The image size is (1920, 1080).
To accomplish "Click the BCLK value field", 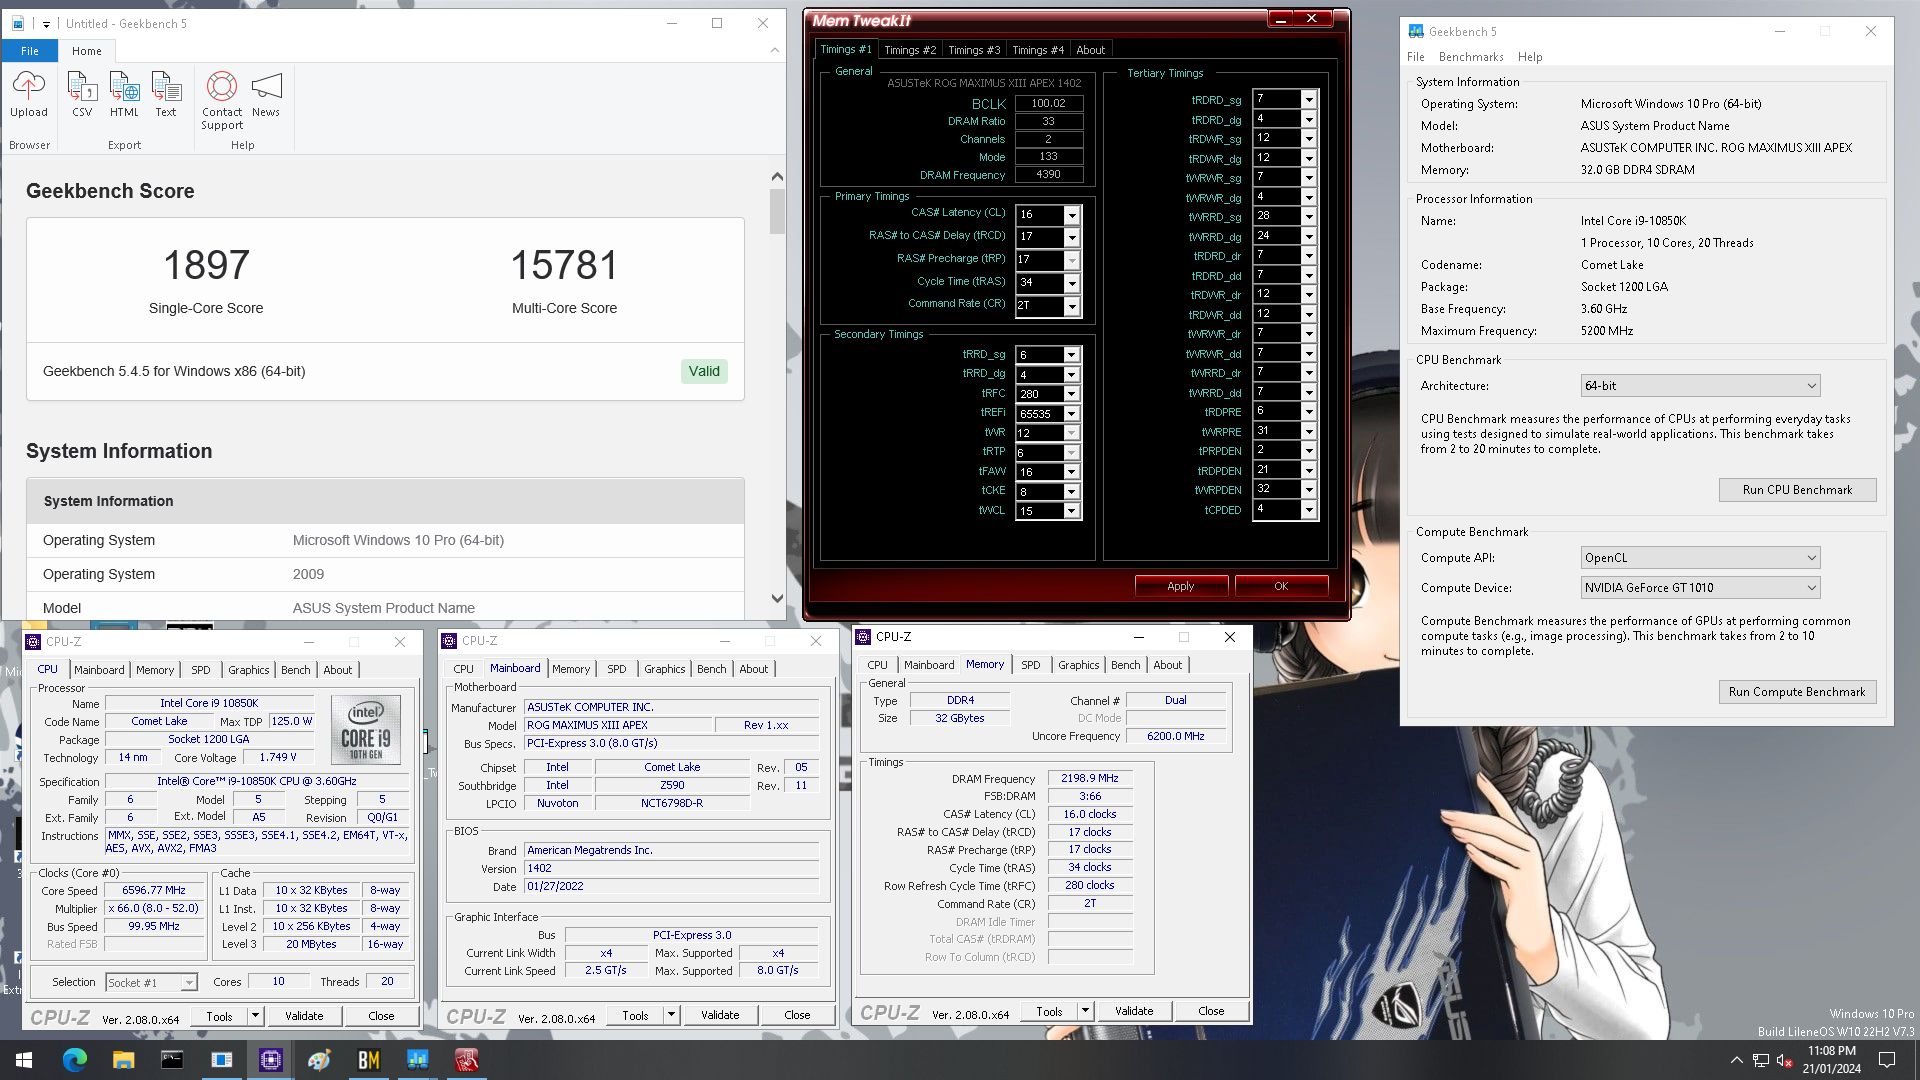I will pos(1048,103).
